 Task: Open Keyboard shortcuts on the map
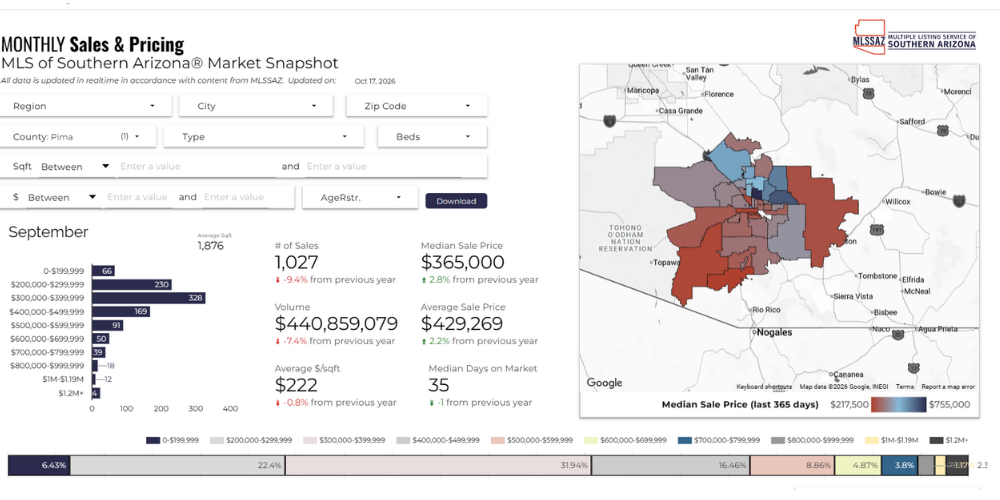764,386
